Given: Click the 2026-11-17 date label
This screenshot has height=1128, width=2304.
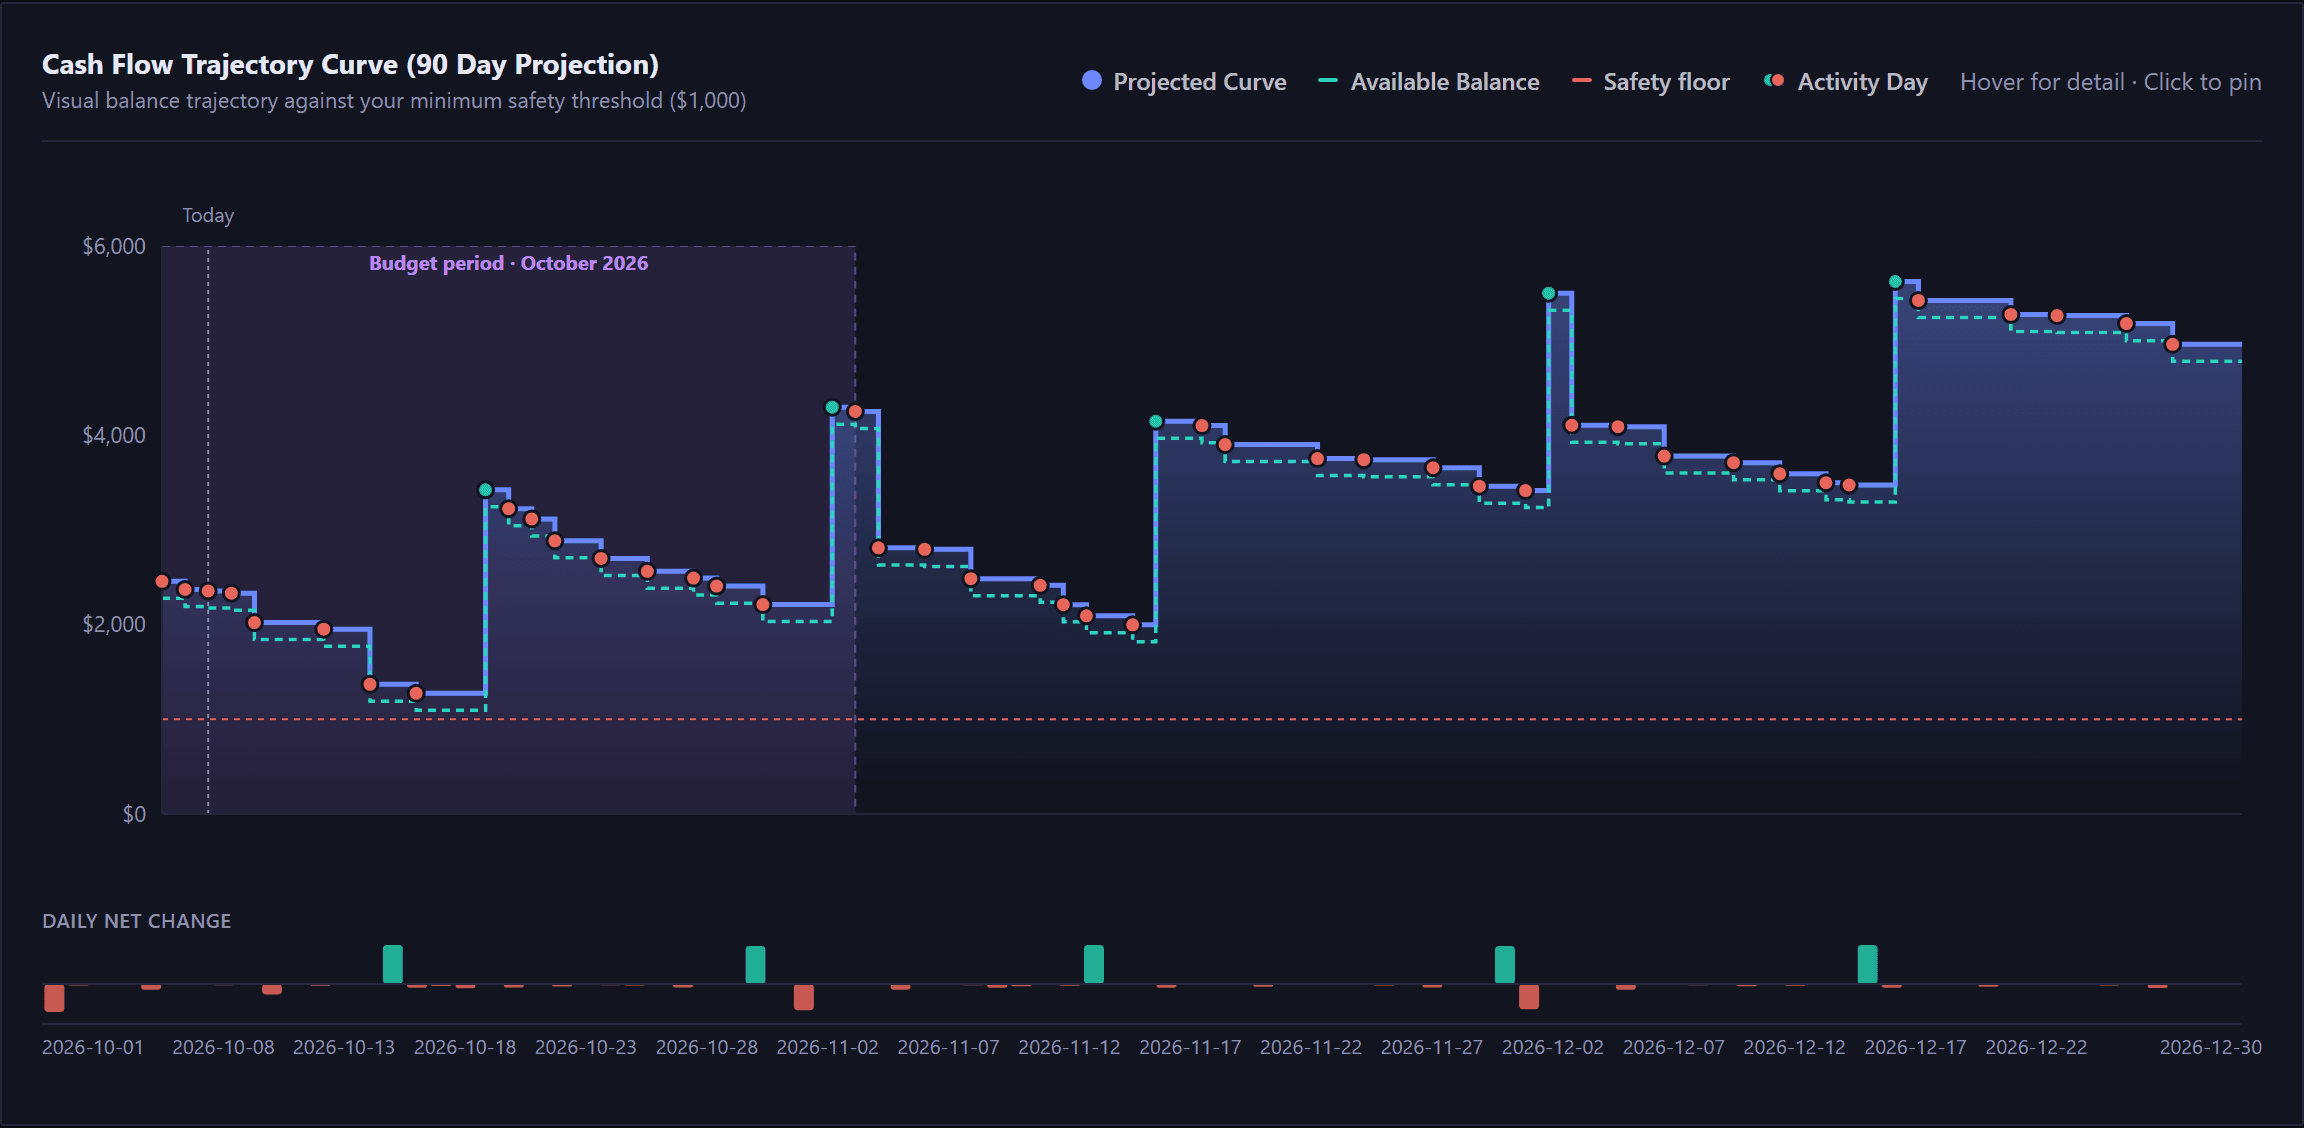Looking at the screenshot, I should [1190, 1047].
